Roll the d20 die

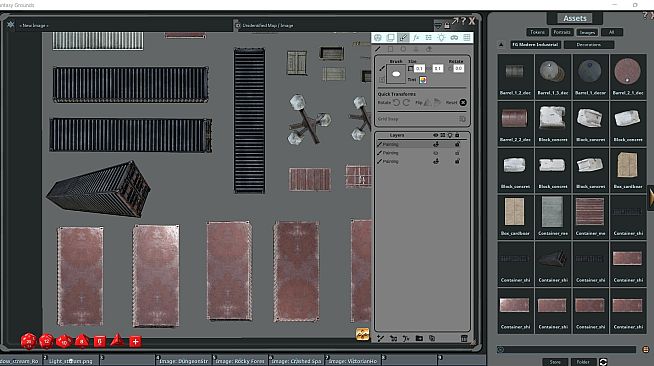coord(28,341)
